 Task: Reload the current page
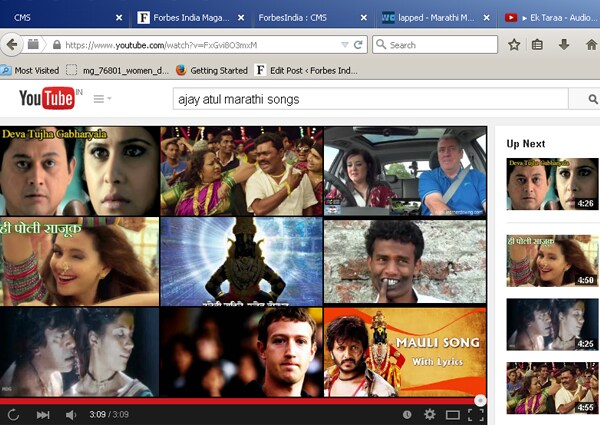[358, 44]
